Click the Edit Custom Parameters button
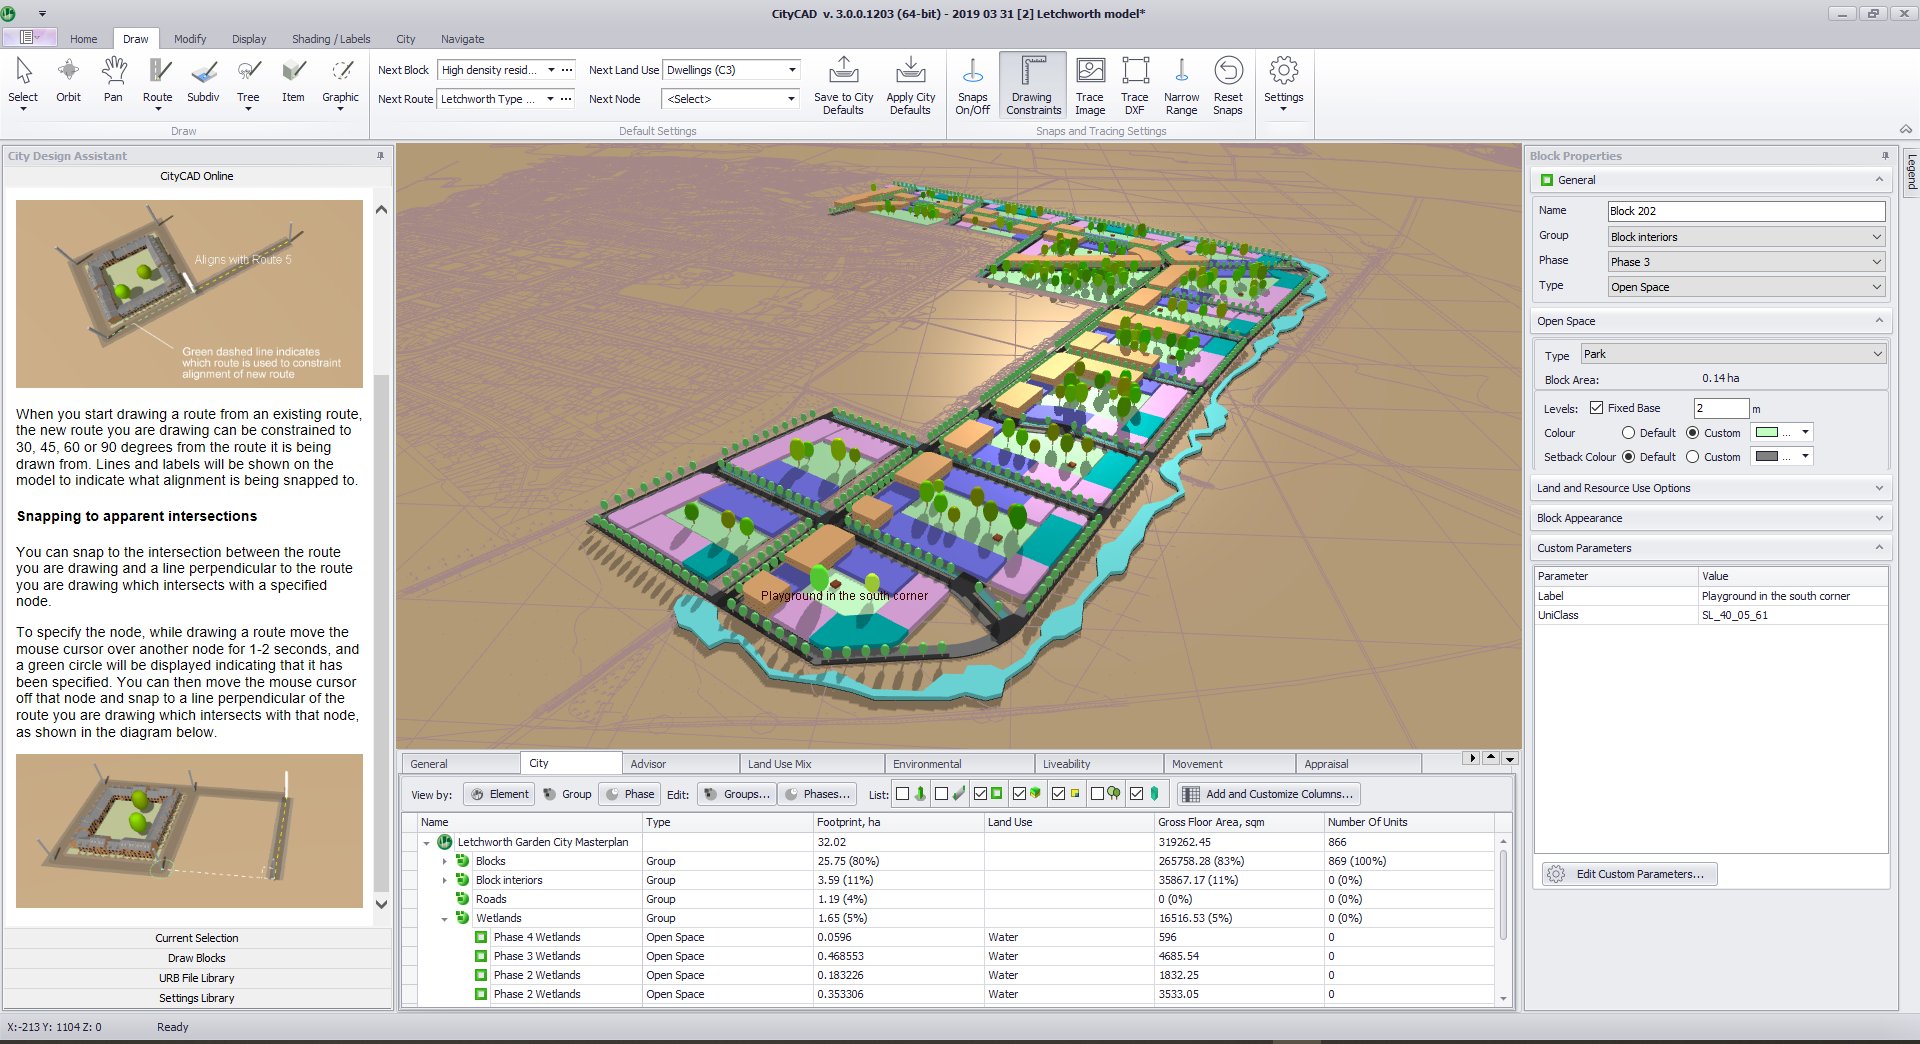 pos(1627,873)
